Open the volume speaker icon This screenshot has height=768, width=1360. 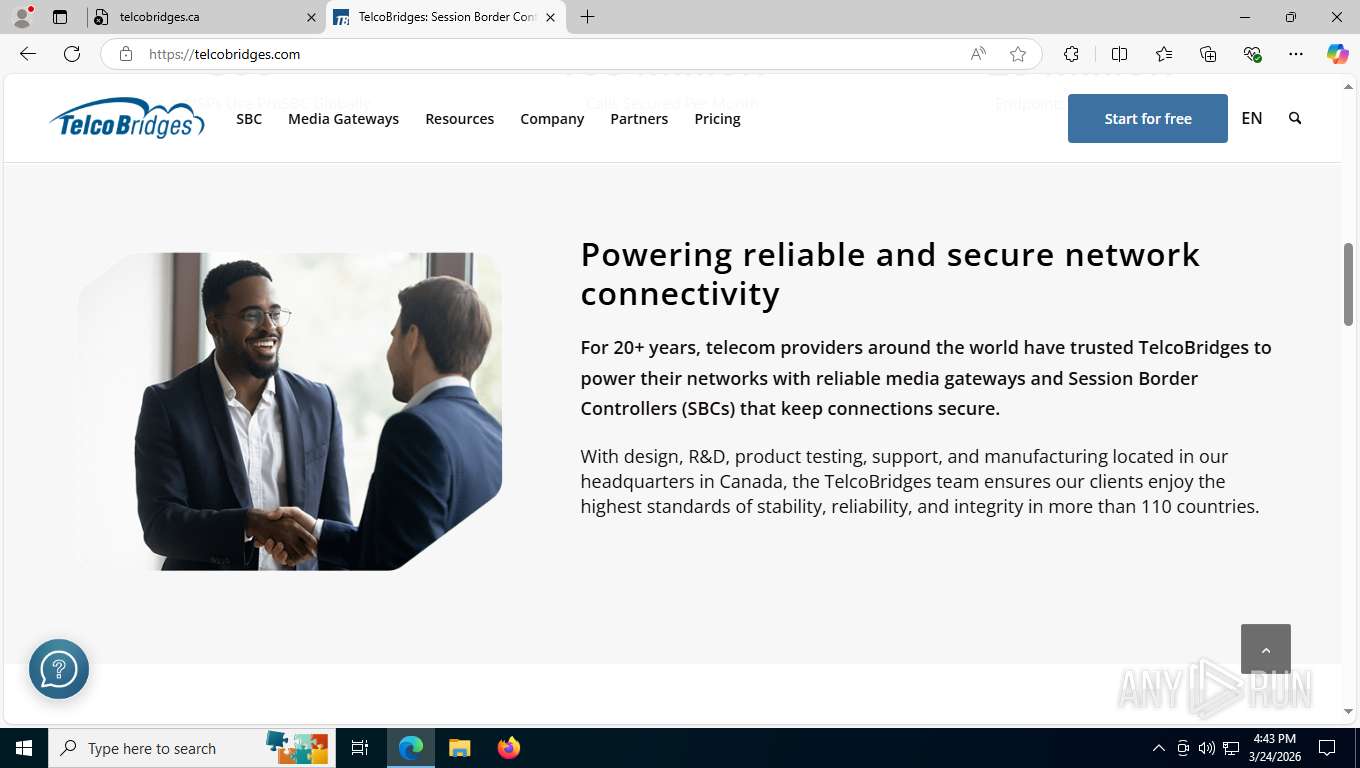click(x=1206, y=748)
